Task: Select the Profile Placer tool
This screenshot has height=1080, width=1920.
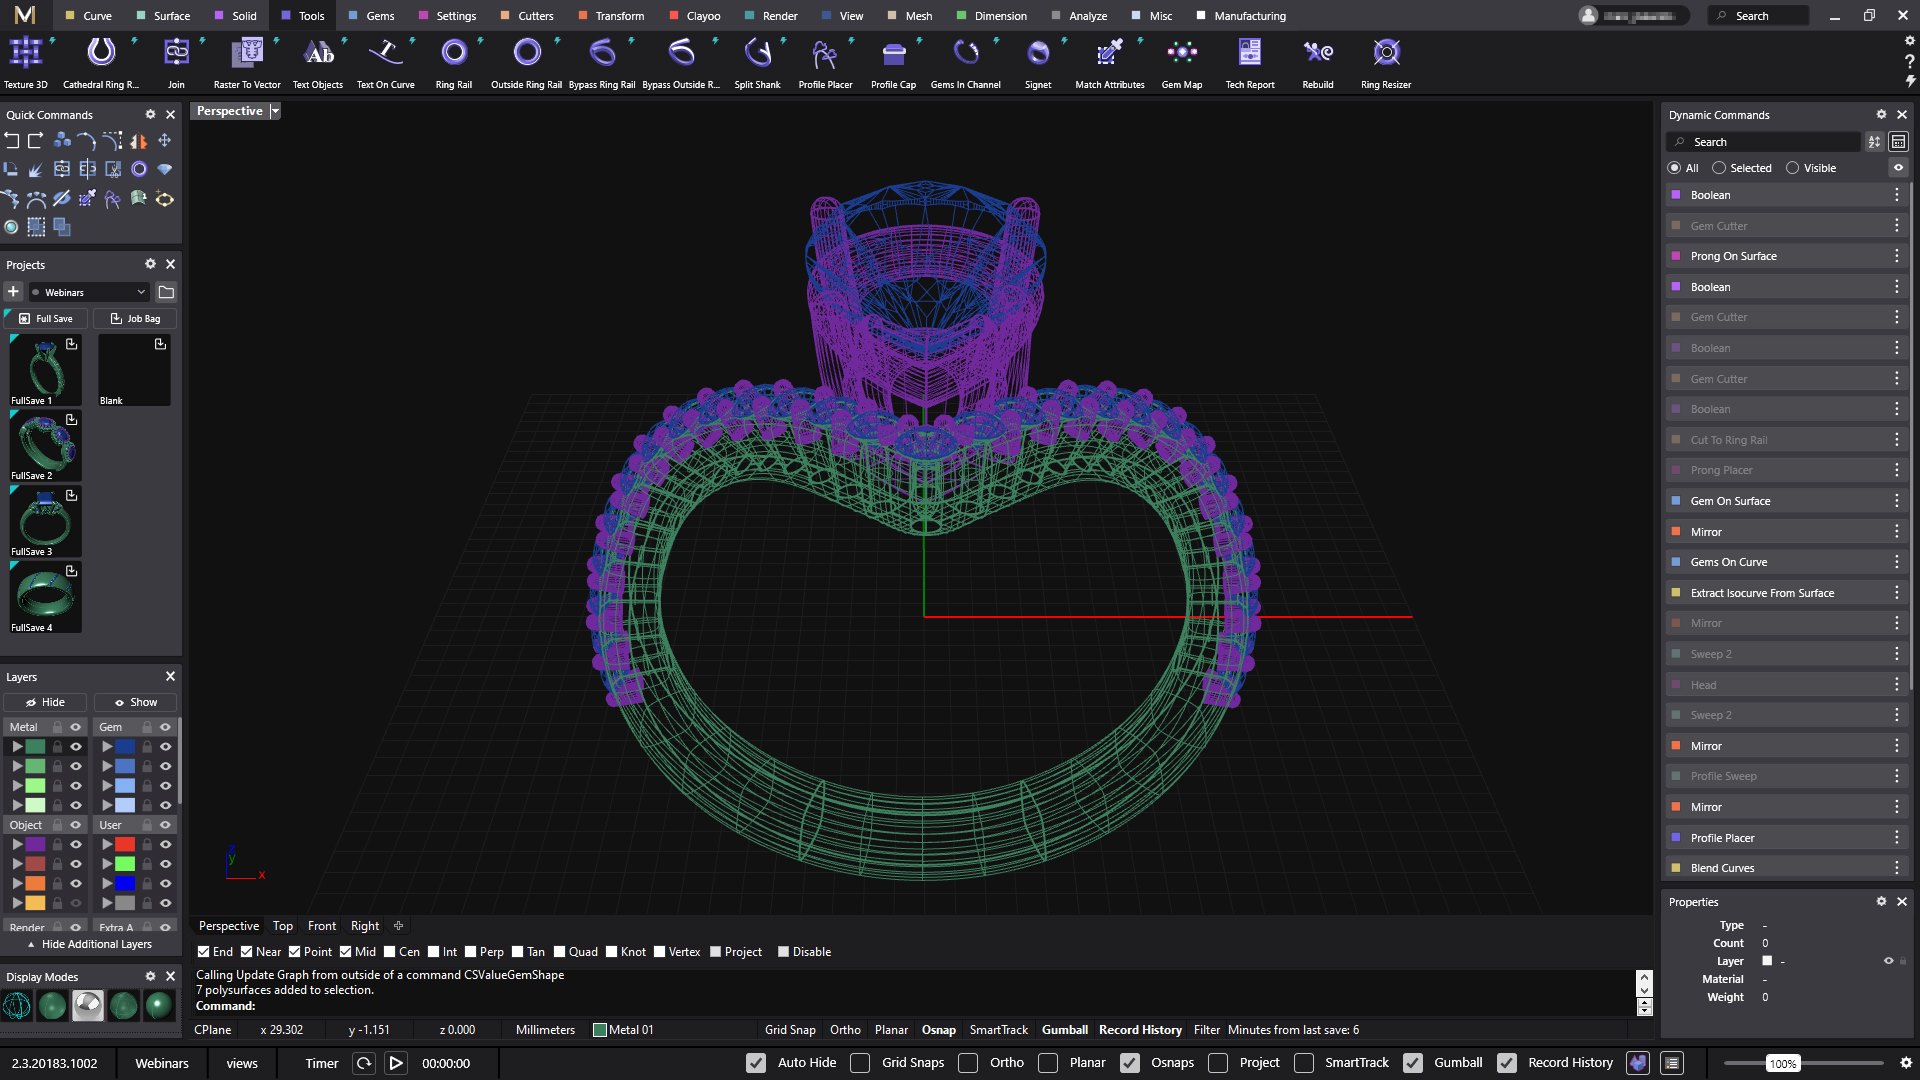Action: (825, 63)
